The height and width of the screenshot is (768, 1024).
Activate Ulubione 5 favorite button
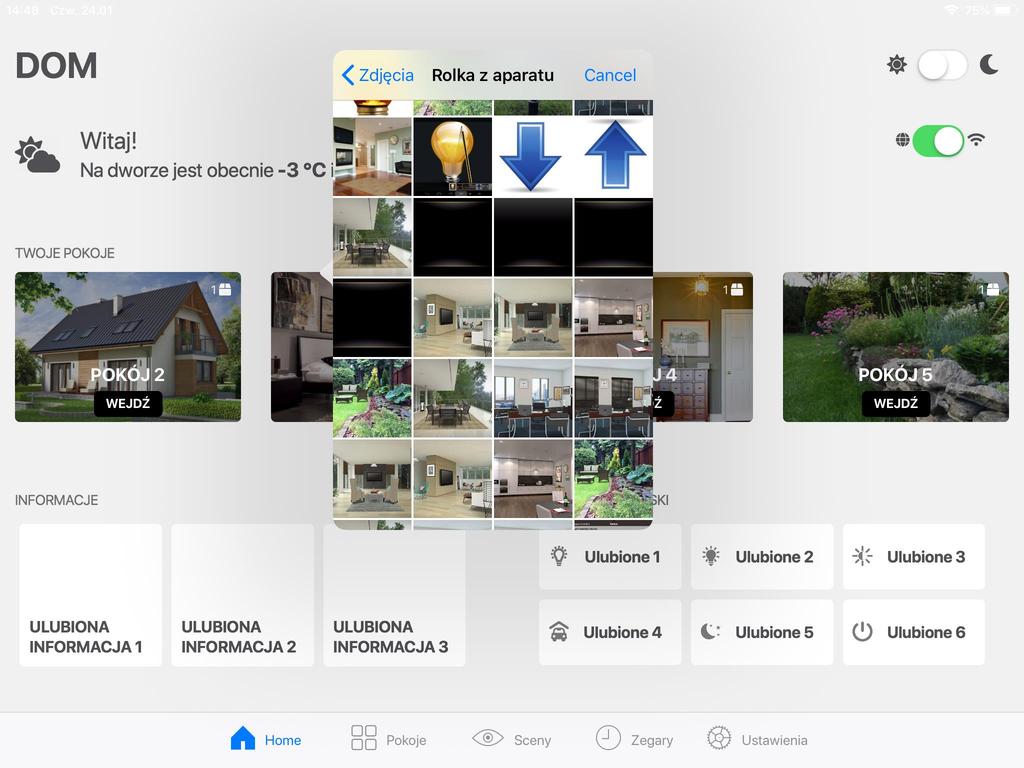762,632
